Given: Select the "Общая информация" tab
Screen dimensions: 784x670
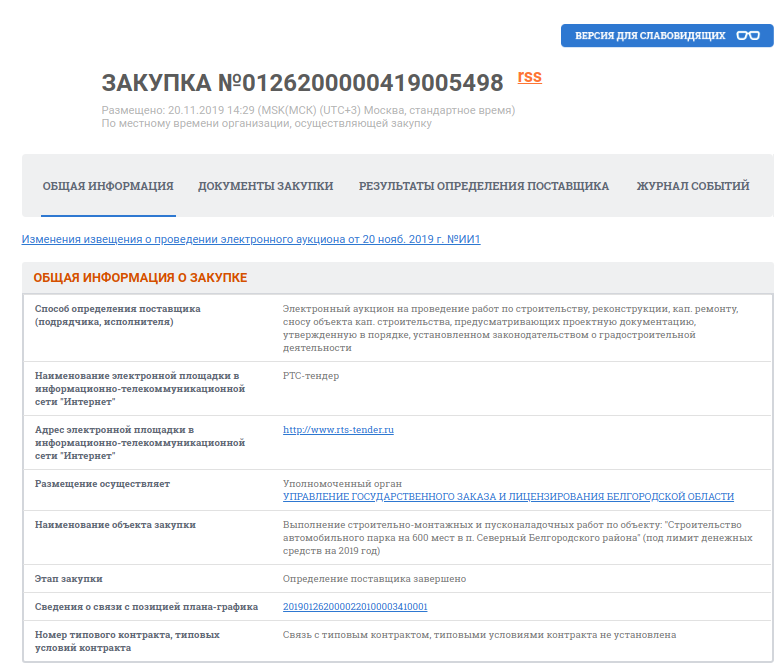Looking at the screenshot, I should pyautogui.click(x=108, y=186).
